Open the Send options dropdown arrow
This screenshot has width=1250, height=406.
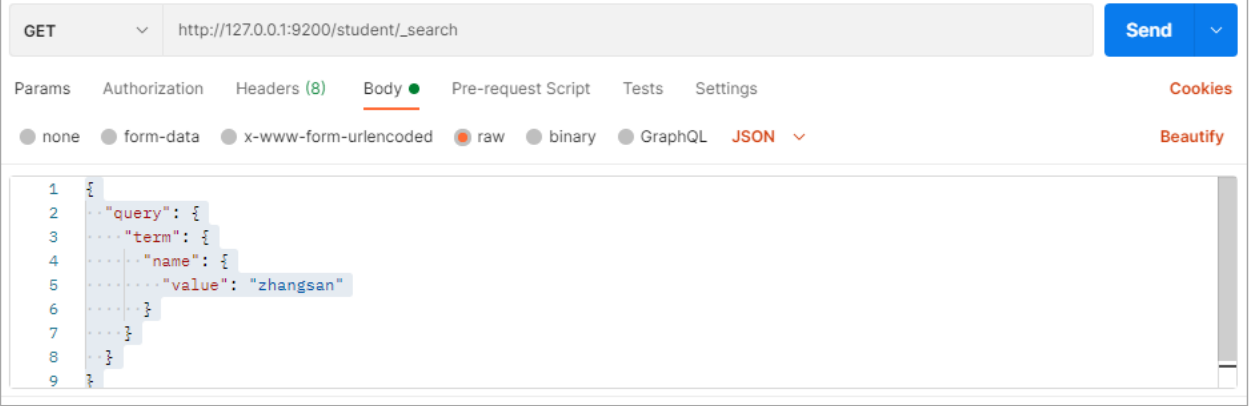(1217, 30)
